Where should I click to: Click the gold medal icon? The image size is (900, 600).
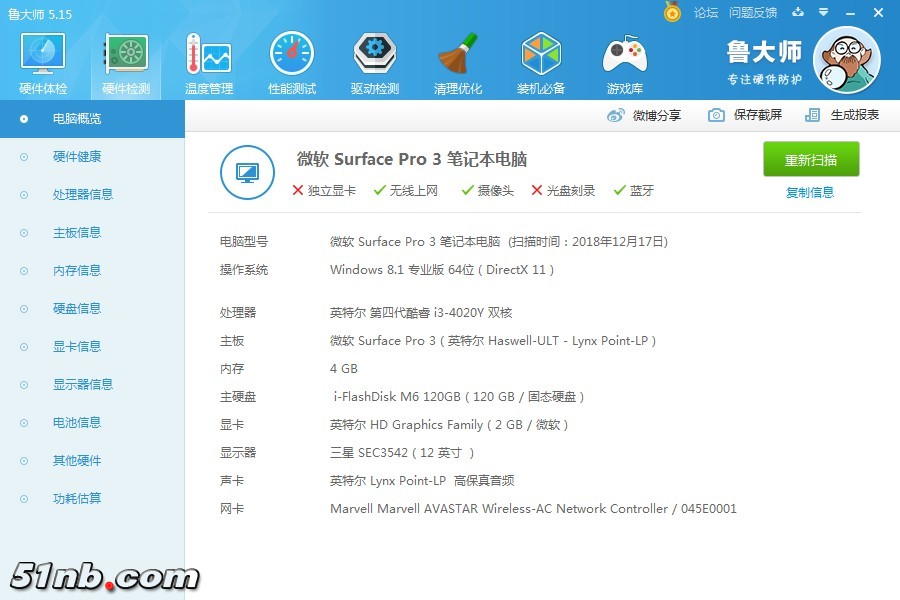(x=673, y=12)
